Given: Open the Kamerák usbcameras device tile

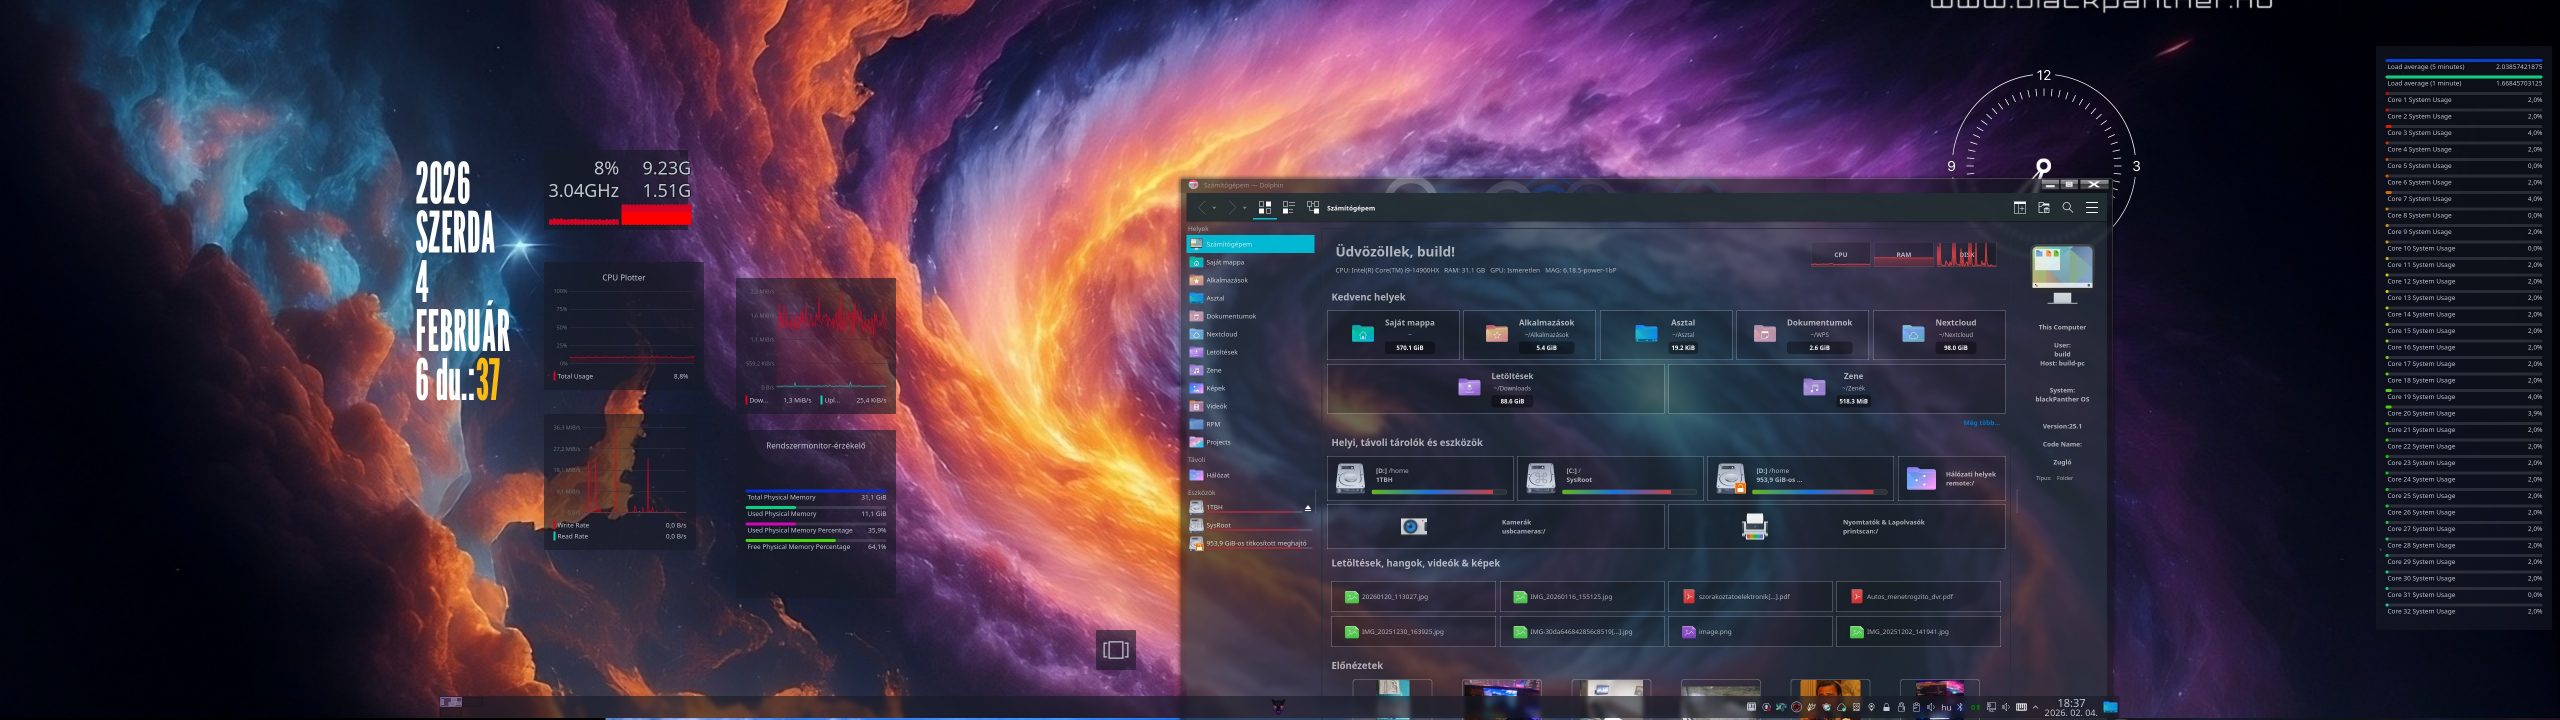Looking at the screenshot, I should (1495, 526).
